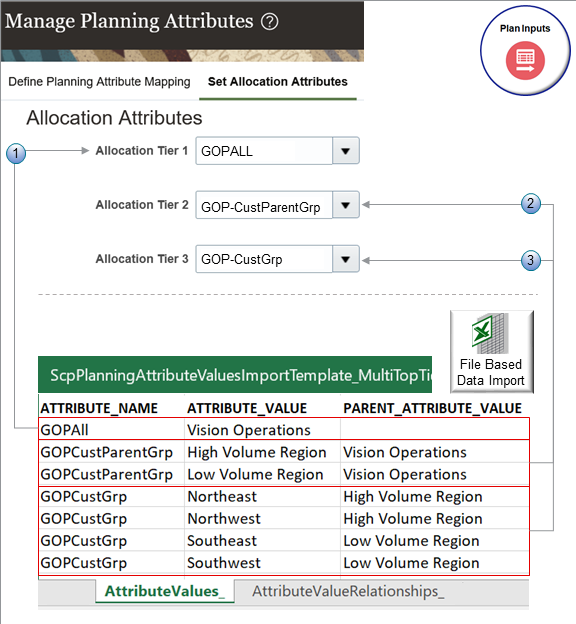Click GOPAll cell in attribute name column

pyautogui.click(x=111, y=430)
